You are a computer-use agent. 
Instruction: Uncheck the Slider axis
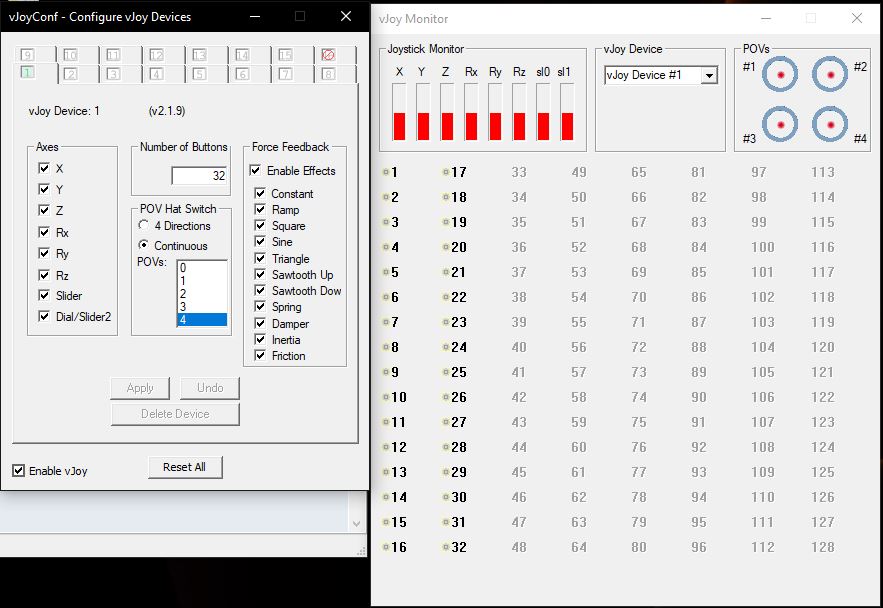[44, 295]
